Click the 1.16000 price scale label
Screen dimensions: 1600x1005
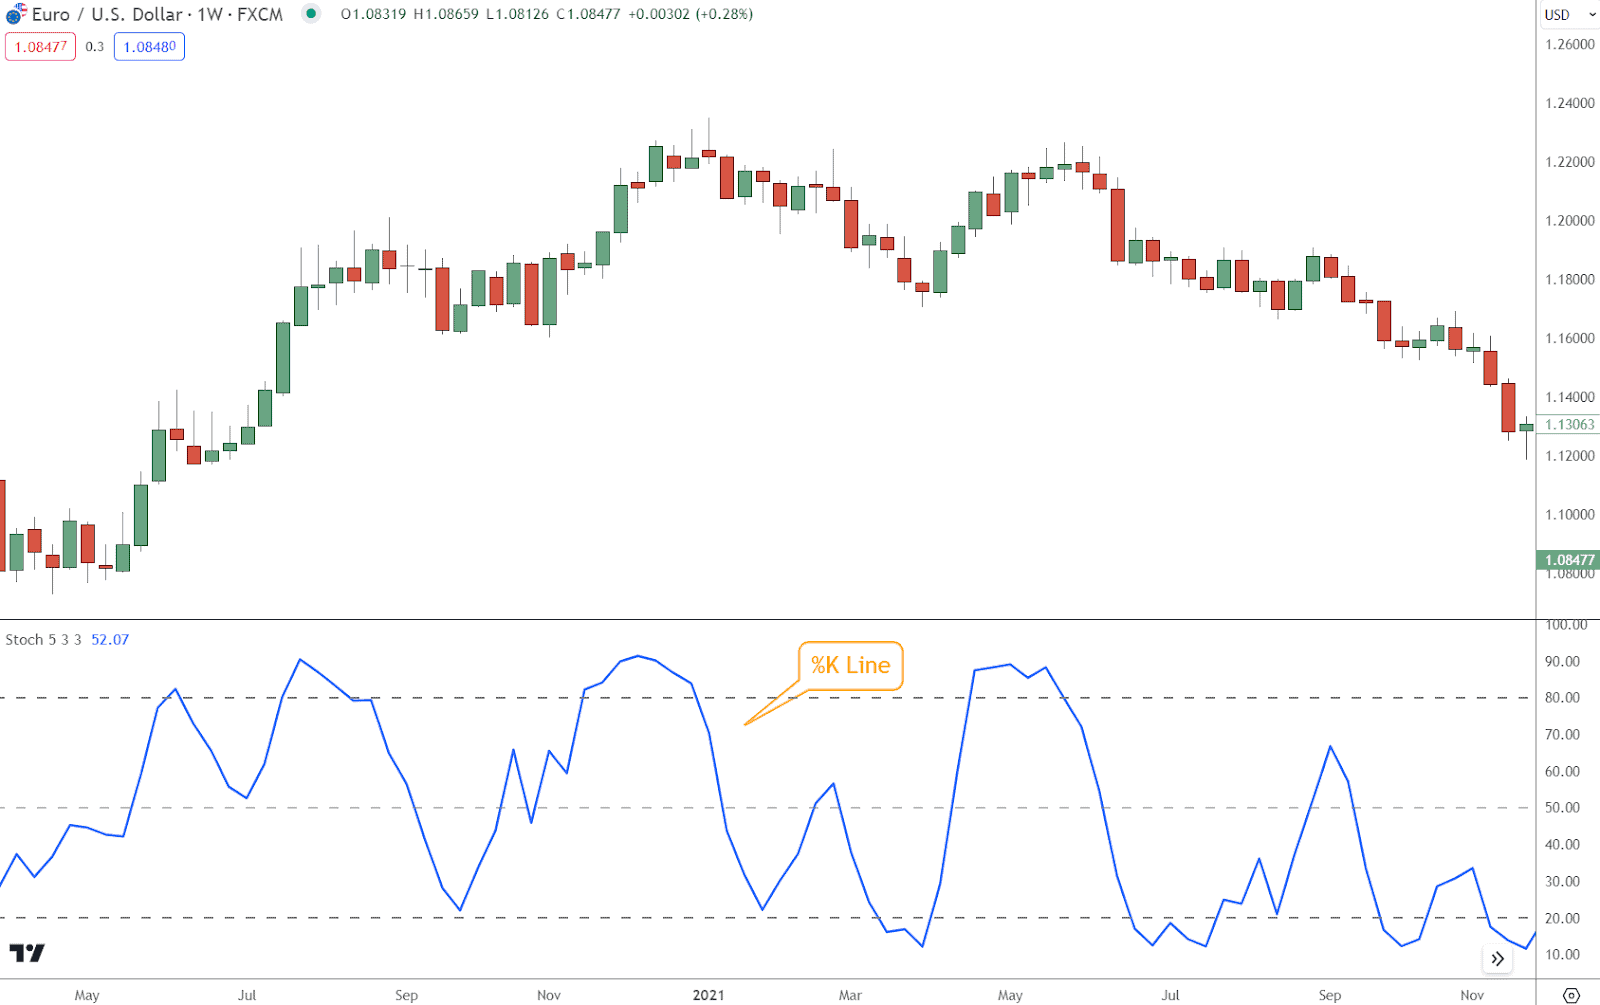click(x=1570, y=338)
